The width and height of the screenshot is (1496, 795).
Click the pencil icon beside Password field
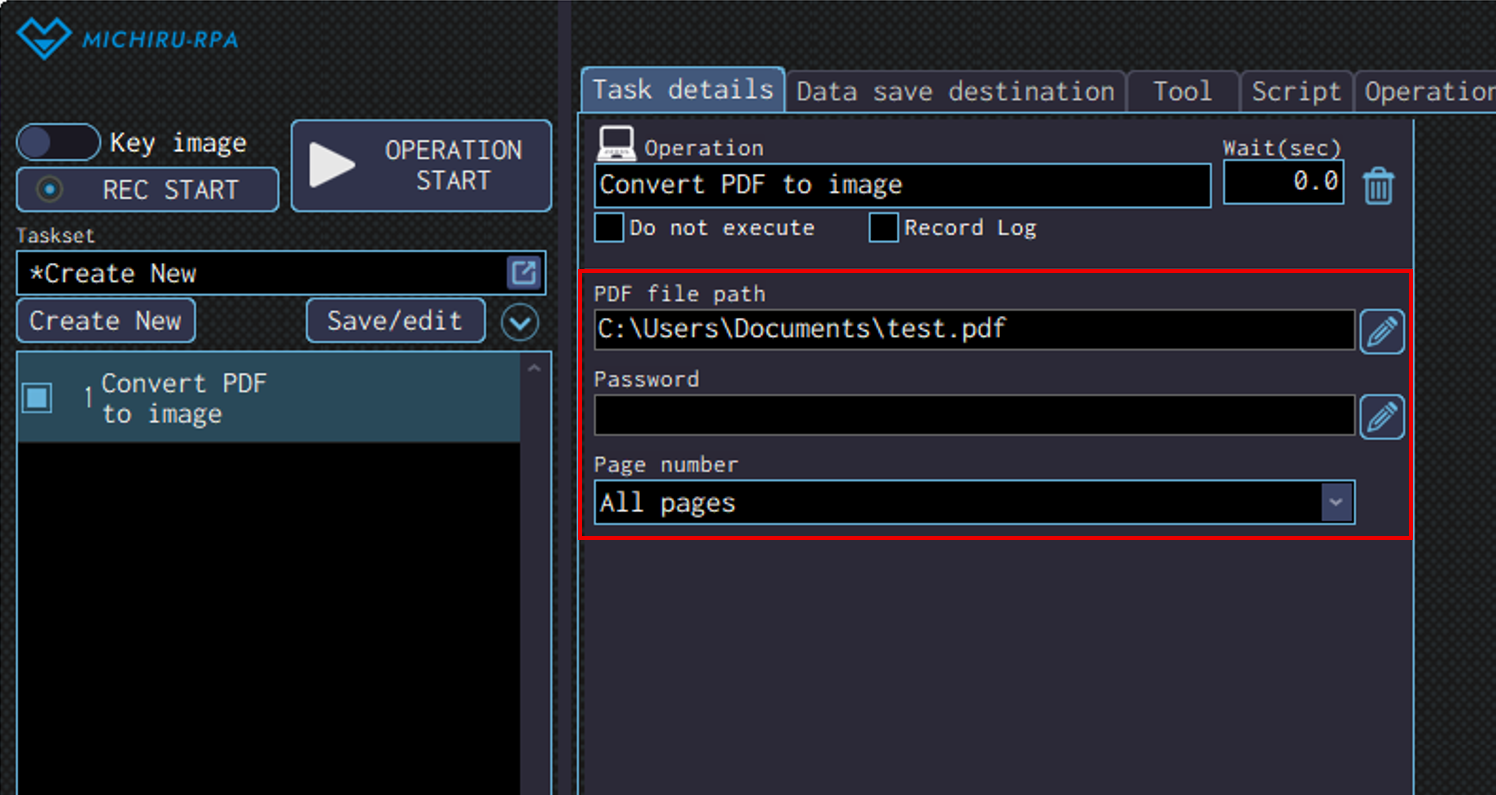(1381, 417)
